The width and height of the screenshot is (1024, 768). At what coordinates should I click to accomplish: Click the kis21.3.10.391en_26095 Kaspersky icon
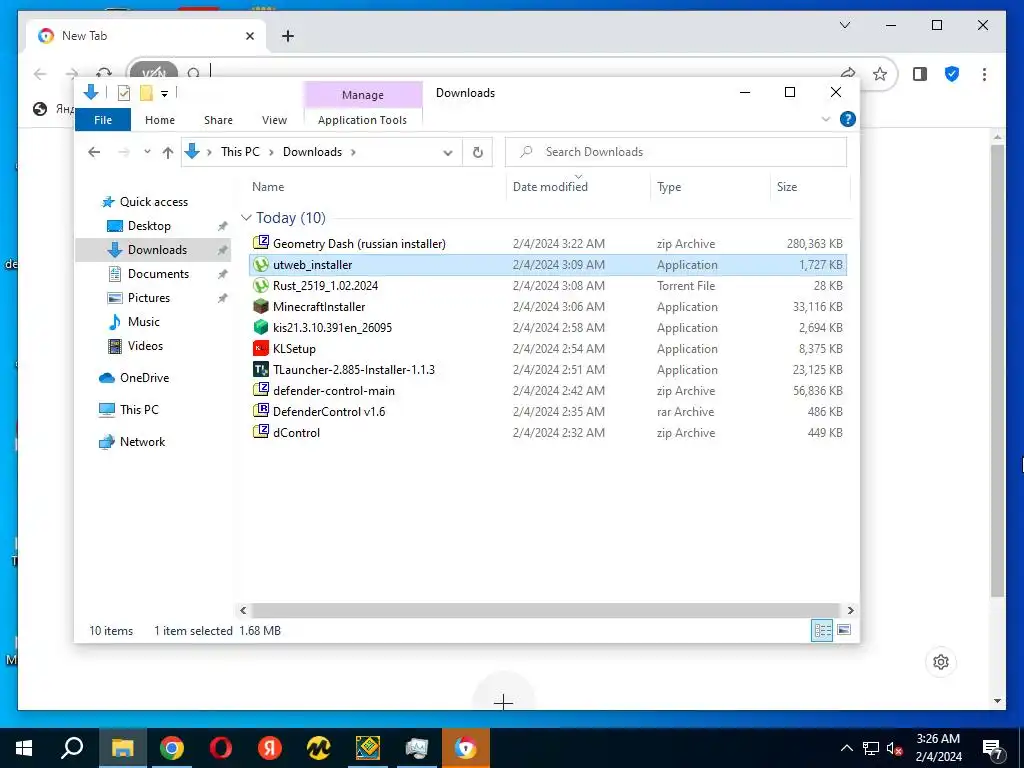261,327
